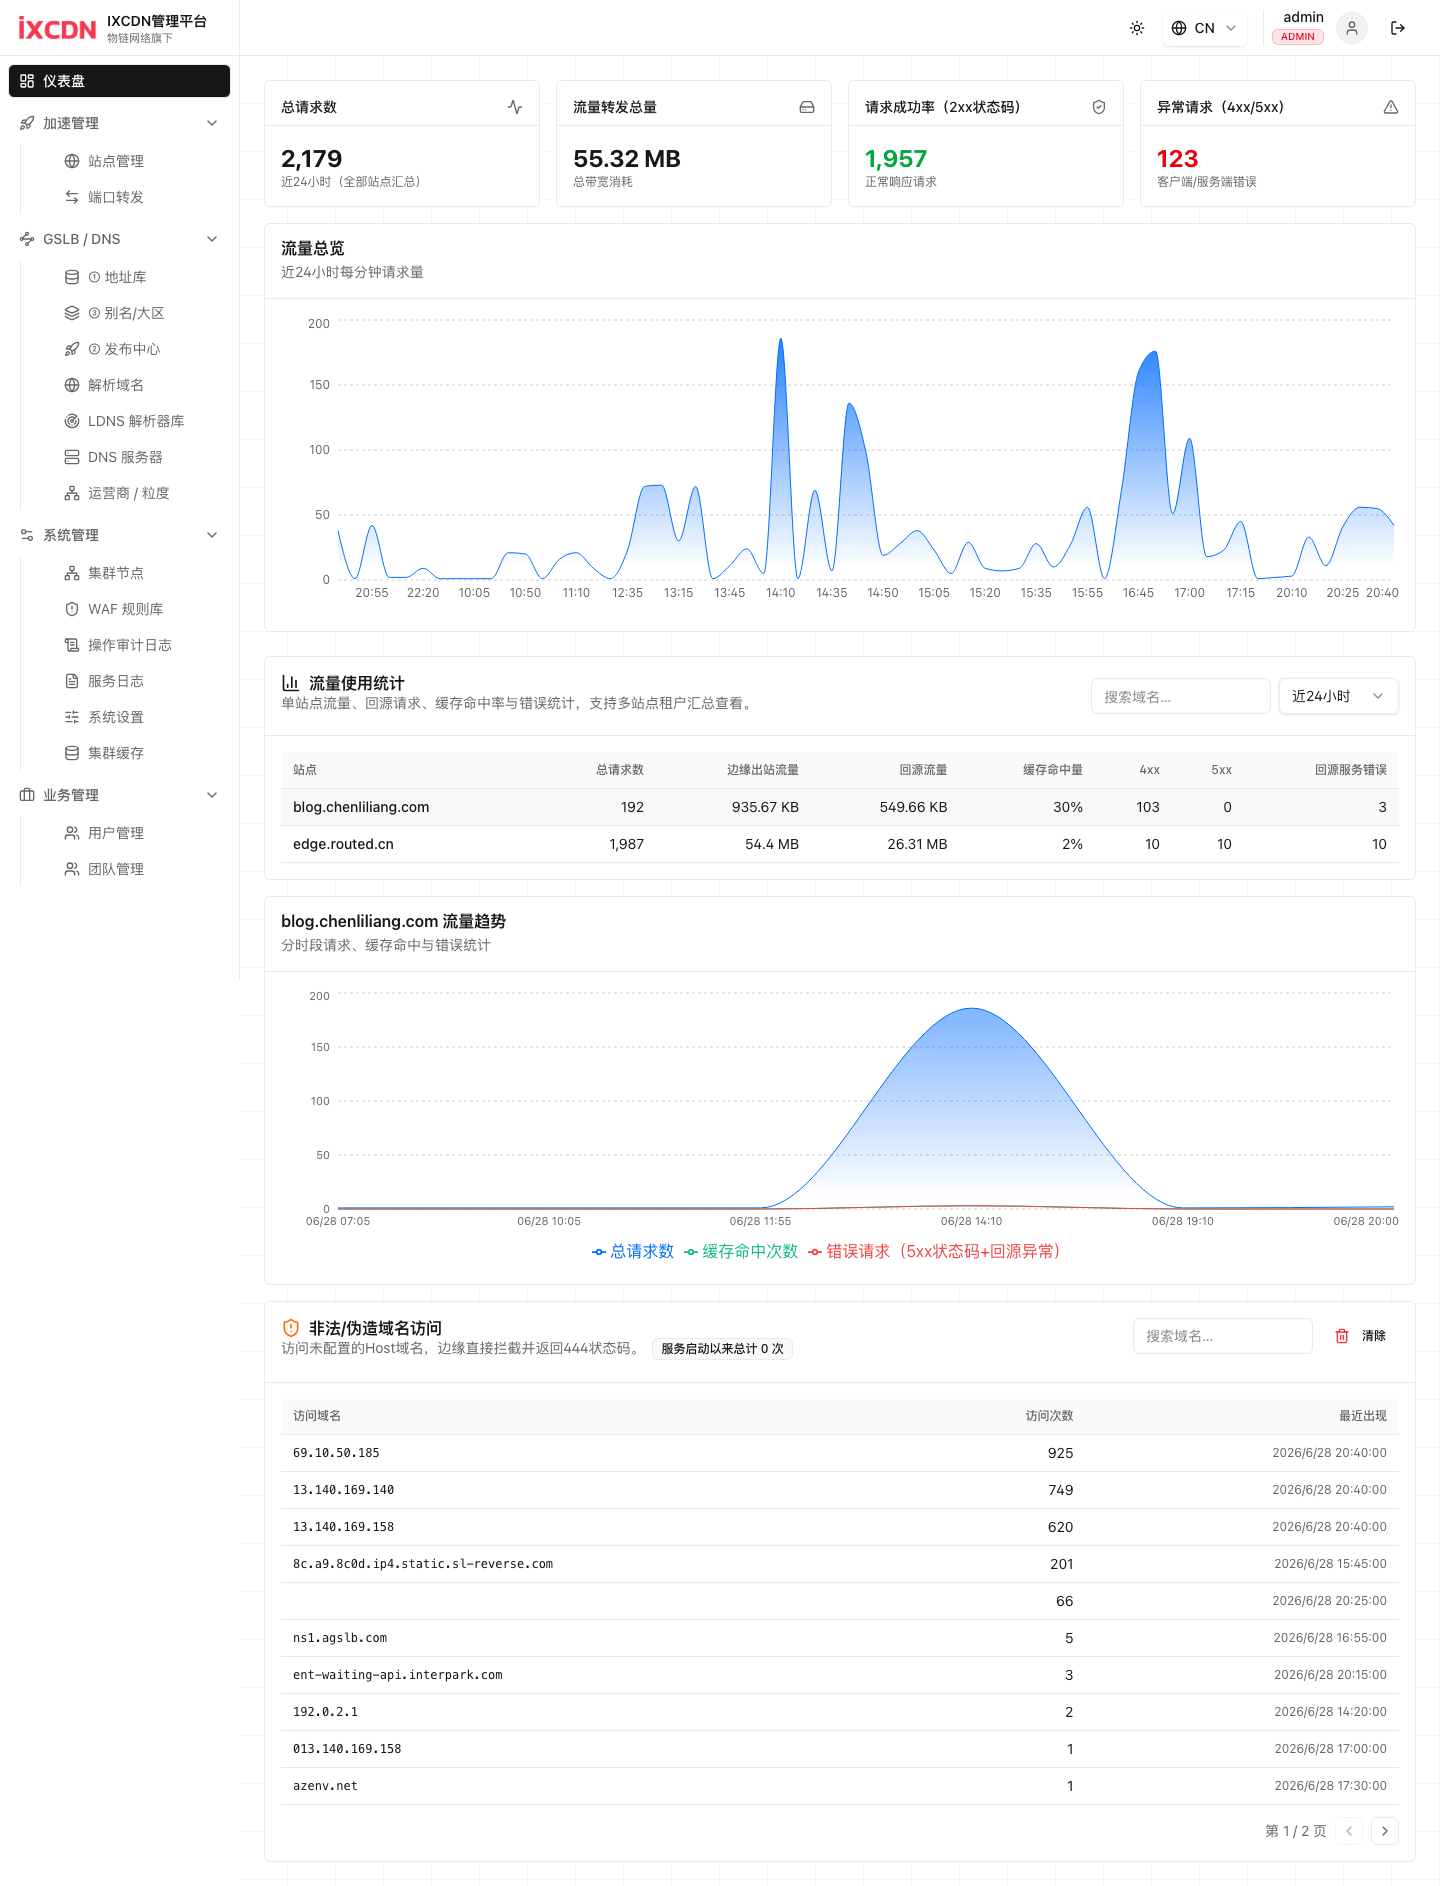Screen dimensions: 1440x1886
Task: Click the 1,957 successful requests value
Action: pyautogui.click(x=895, y=159)
